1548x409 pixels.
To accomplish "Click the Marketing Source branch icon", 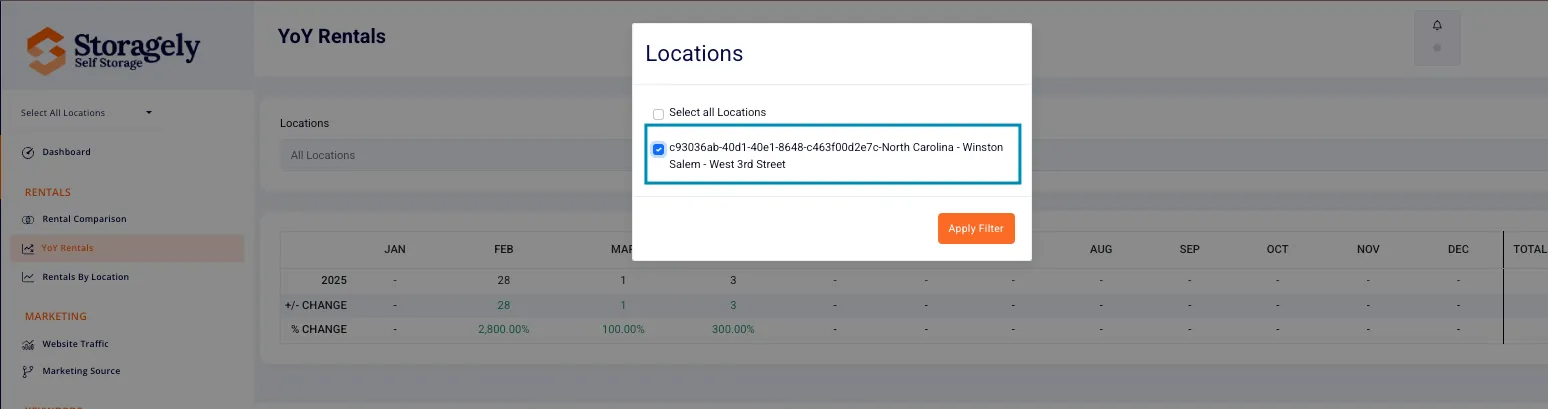I will coord(28,371).
